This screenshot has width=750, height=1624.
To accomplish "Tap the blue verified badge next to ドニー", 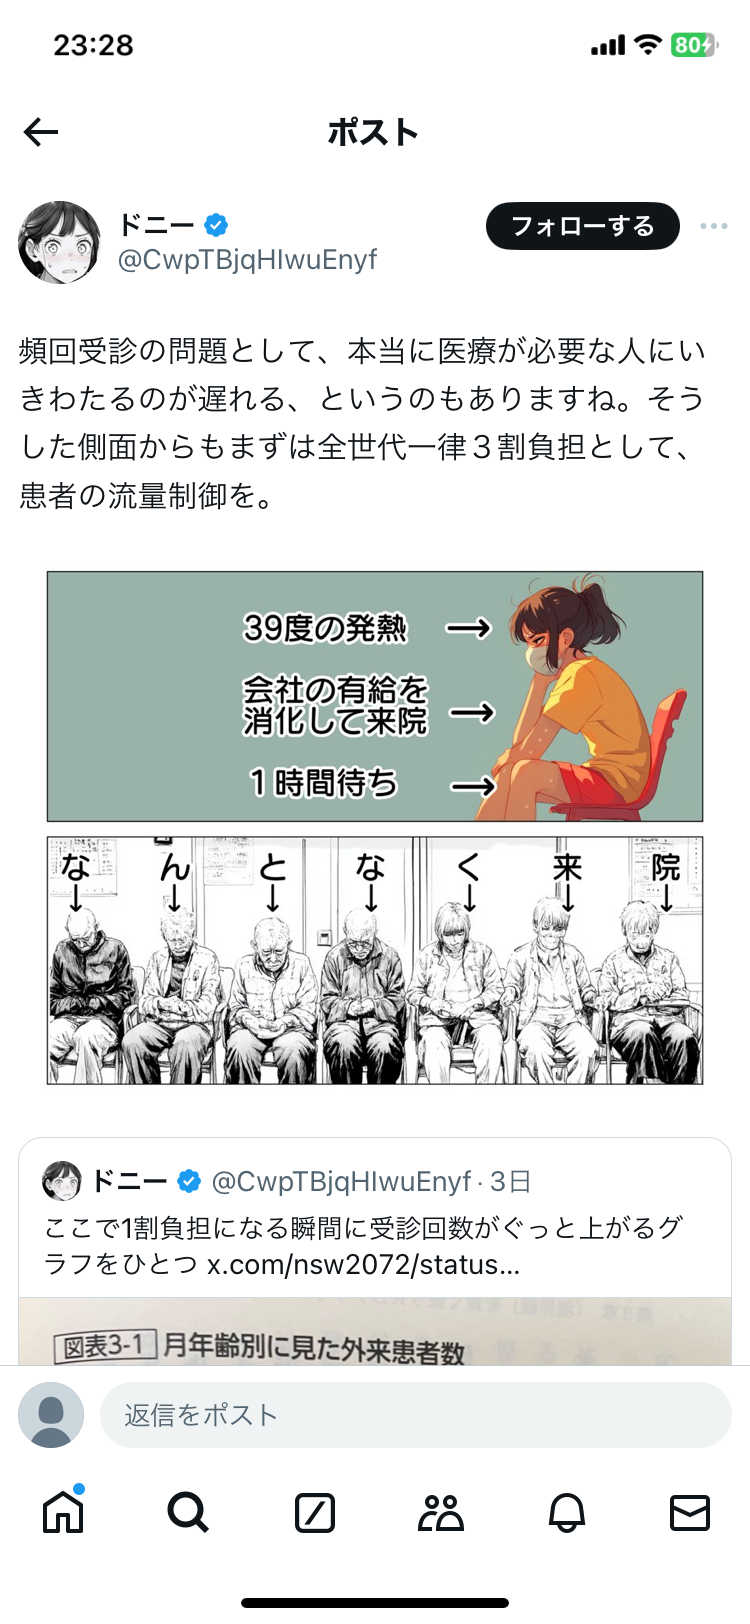I will click(x=216, y=225).
